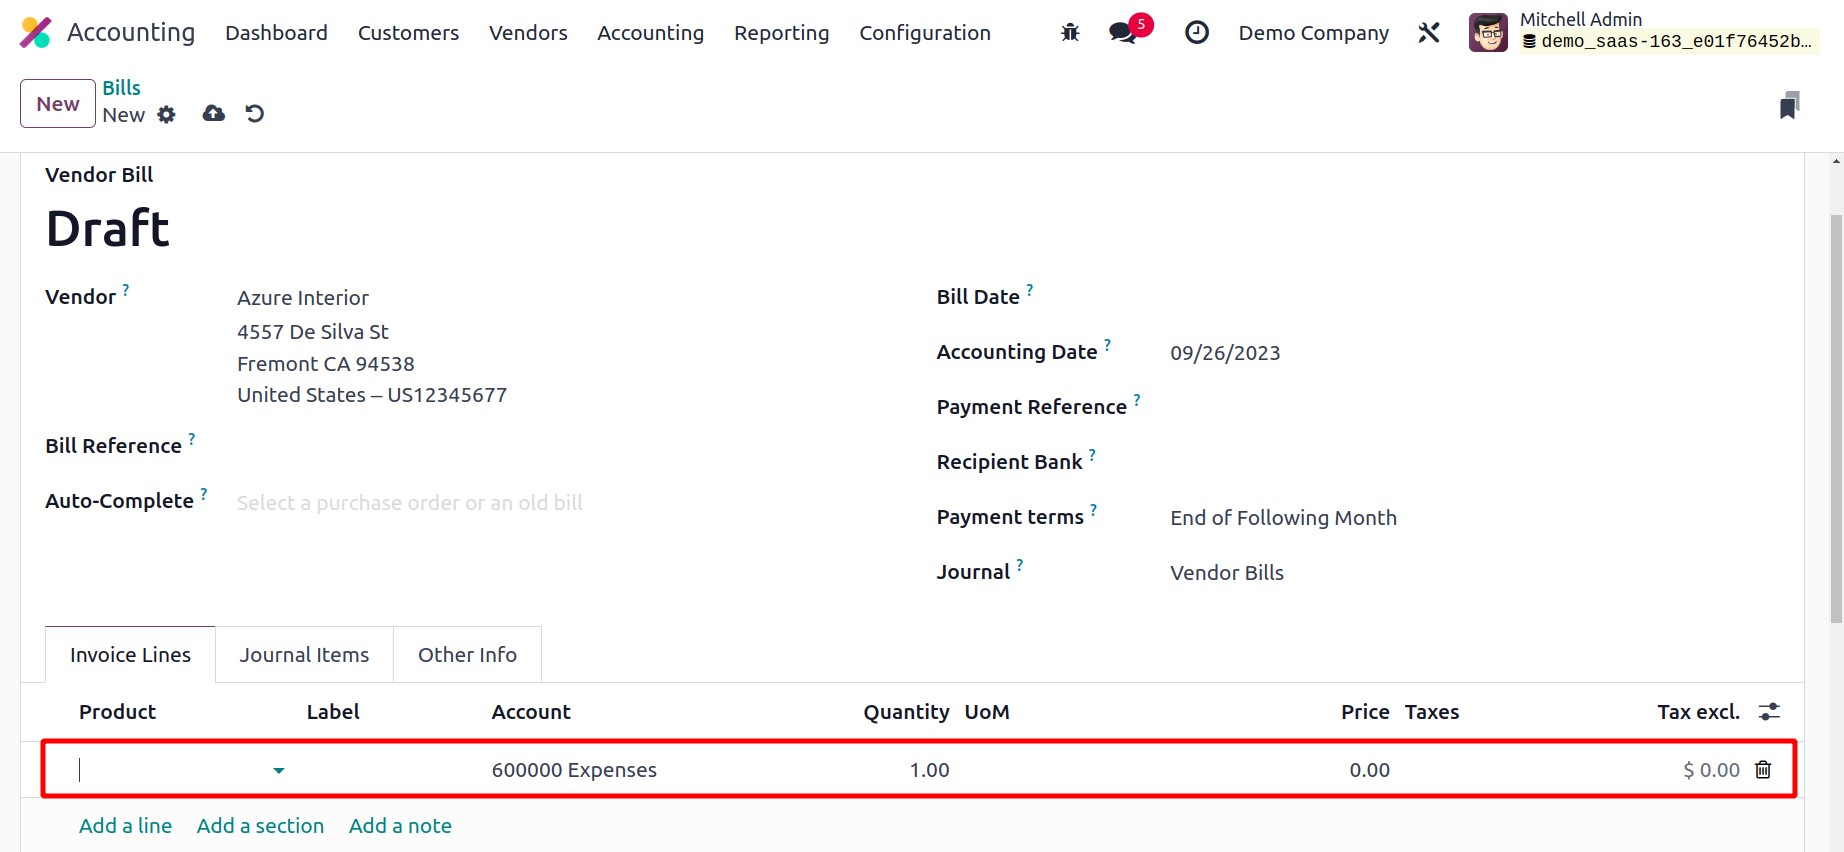
Task: Click the discard changes undo icon
Action: (x=255, y=114)
